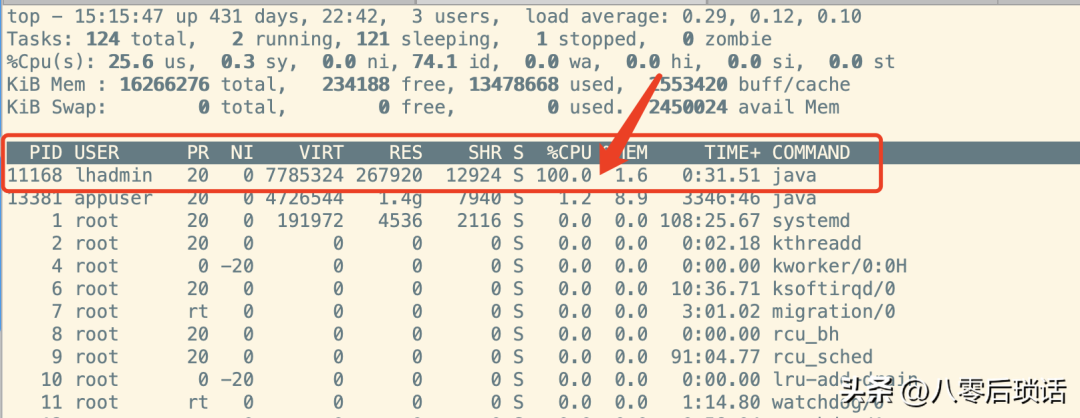1080x418 pixels.
Task: Click the 'ksoftirqd/0' command
Action: tap(833, 289)
